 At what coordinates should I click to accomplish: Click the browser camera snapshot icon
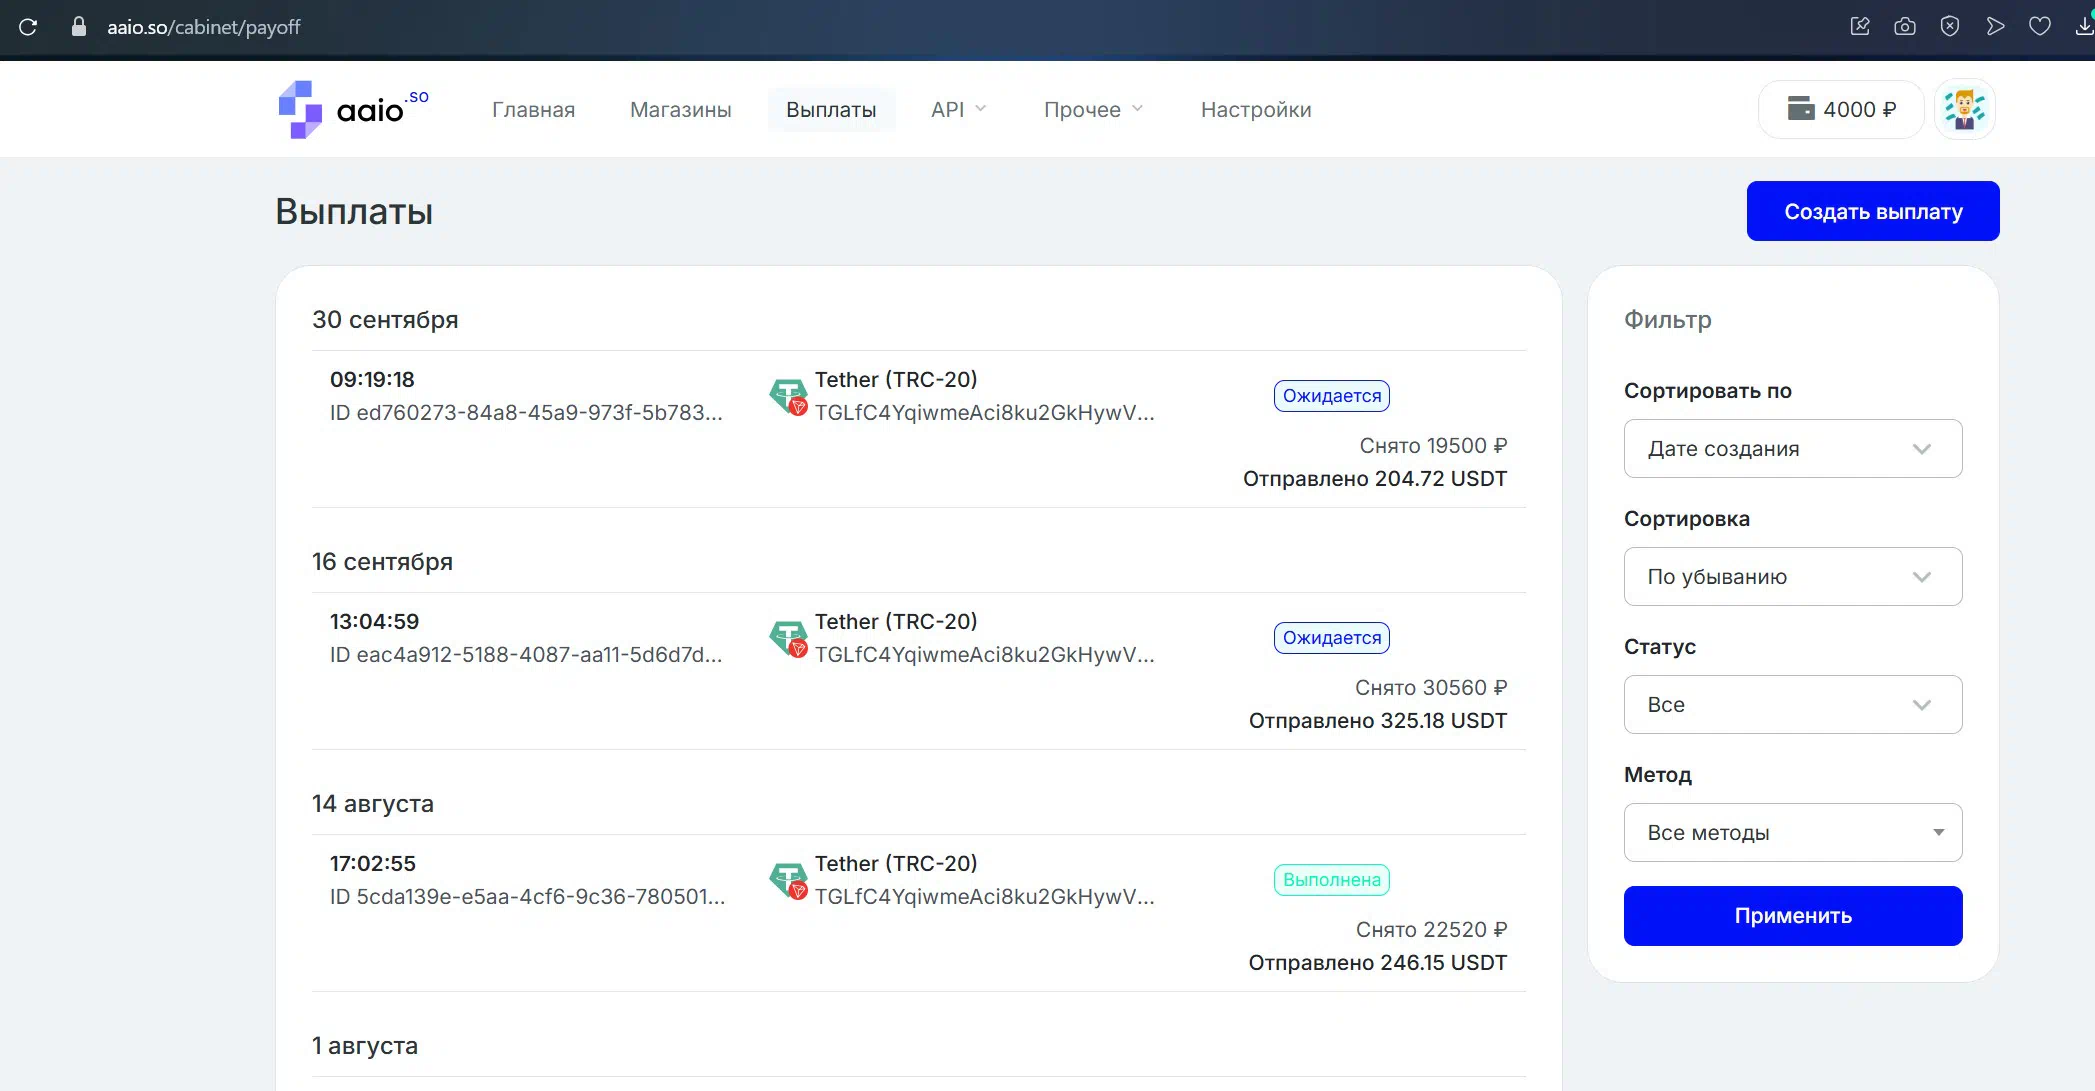pyautogui.click(x=1905, y=27)
